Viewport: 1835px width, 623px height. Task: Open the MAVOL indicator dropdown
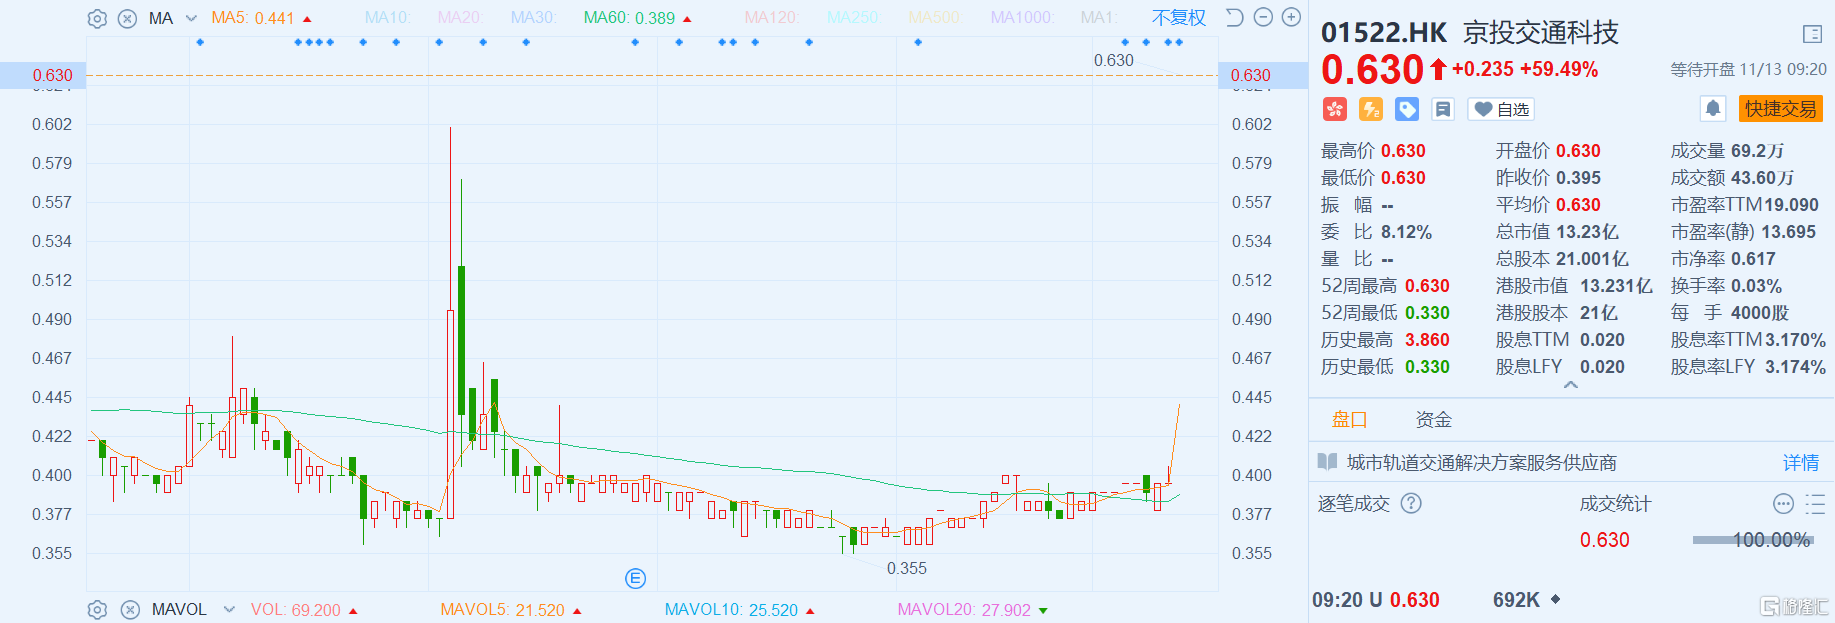point(229,609)
